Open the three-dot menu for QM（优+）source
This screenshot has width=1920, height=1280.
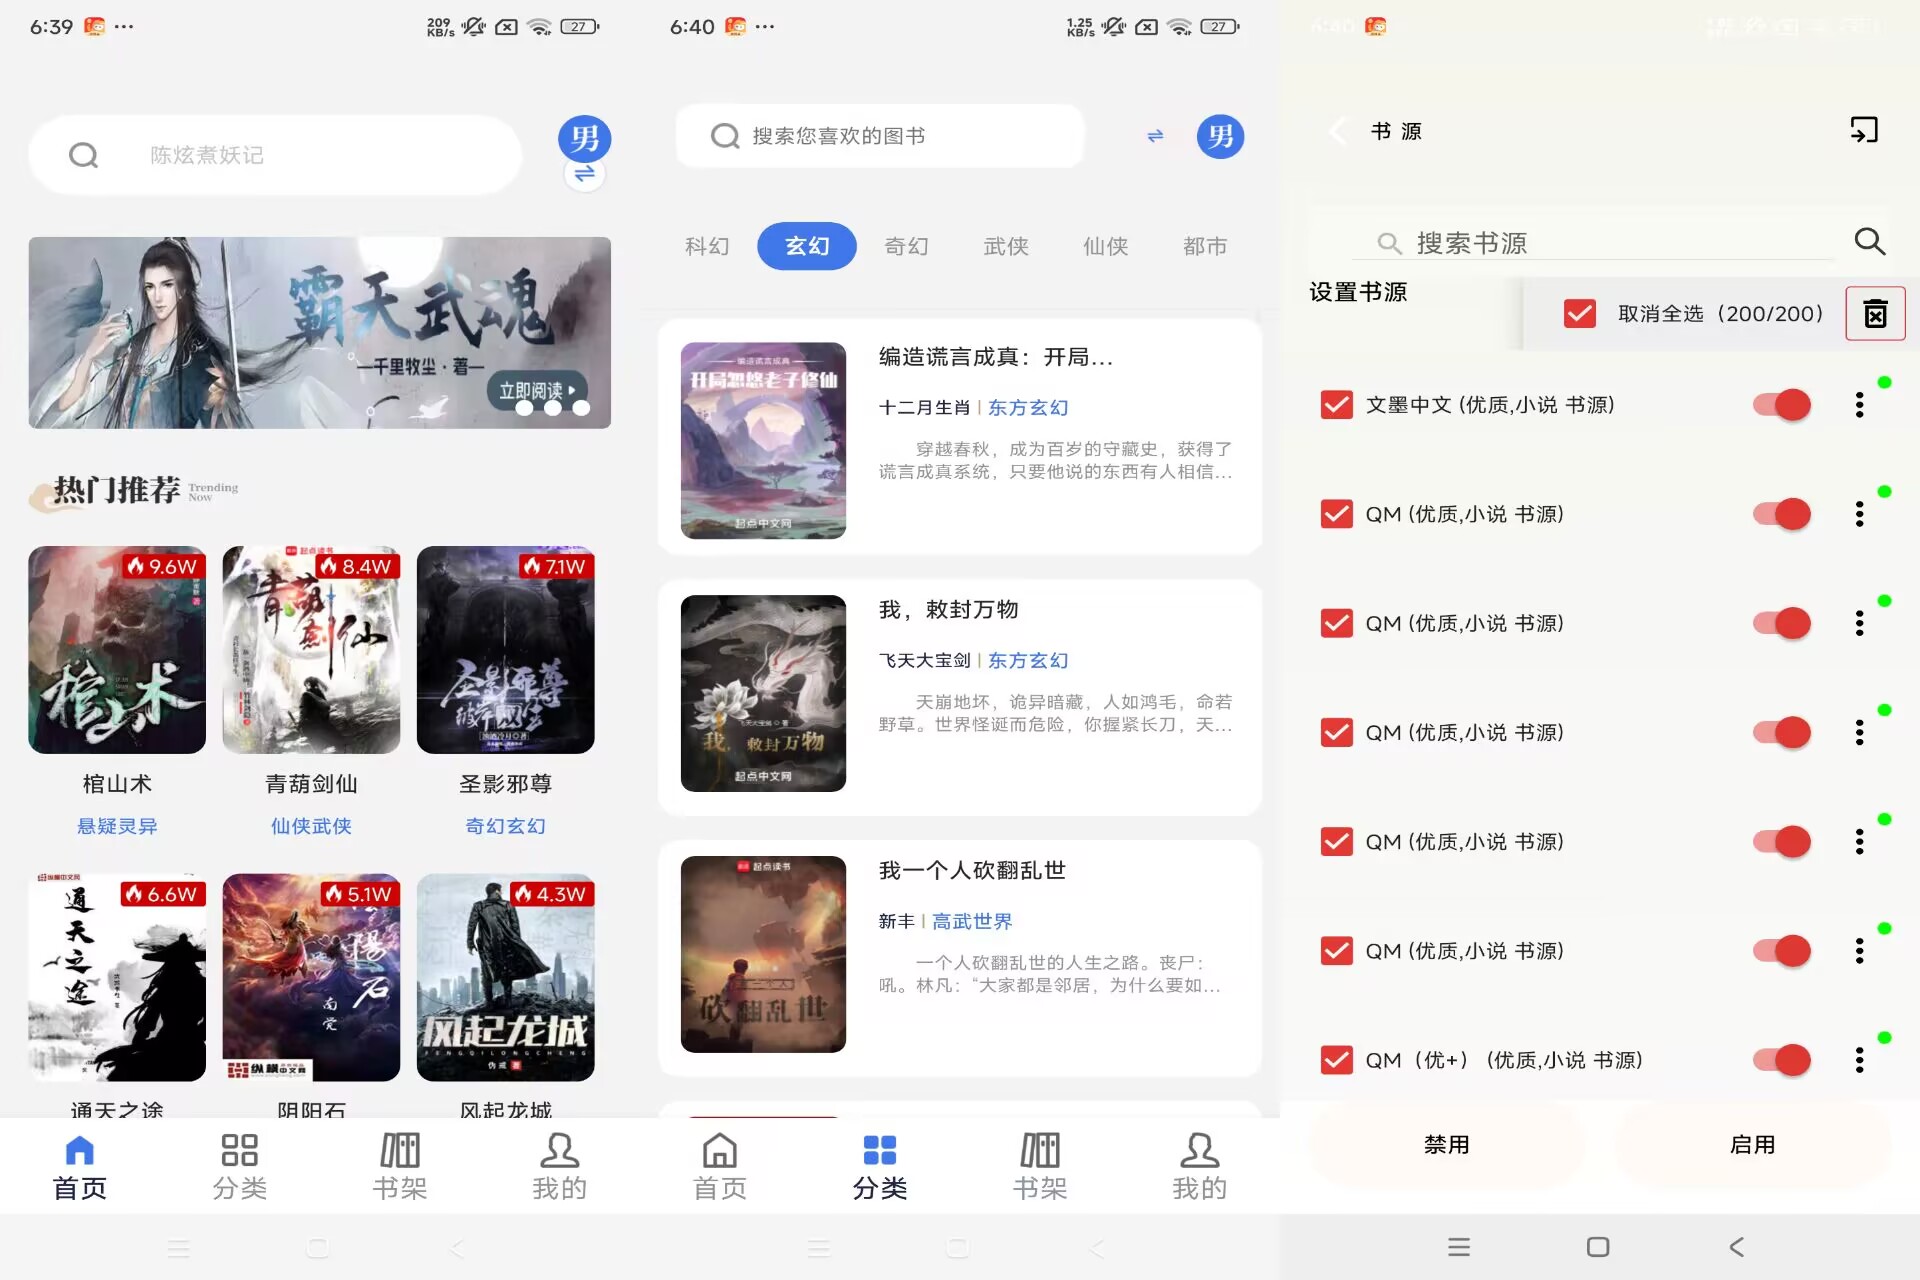[x=1859, y=1059]
